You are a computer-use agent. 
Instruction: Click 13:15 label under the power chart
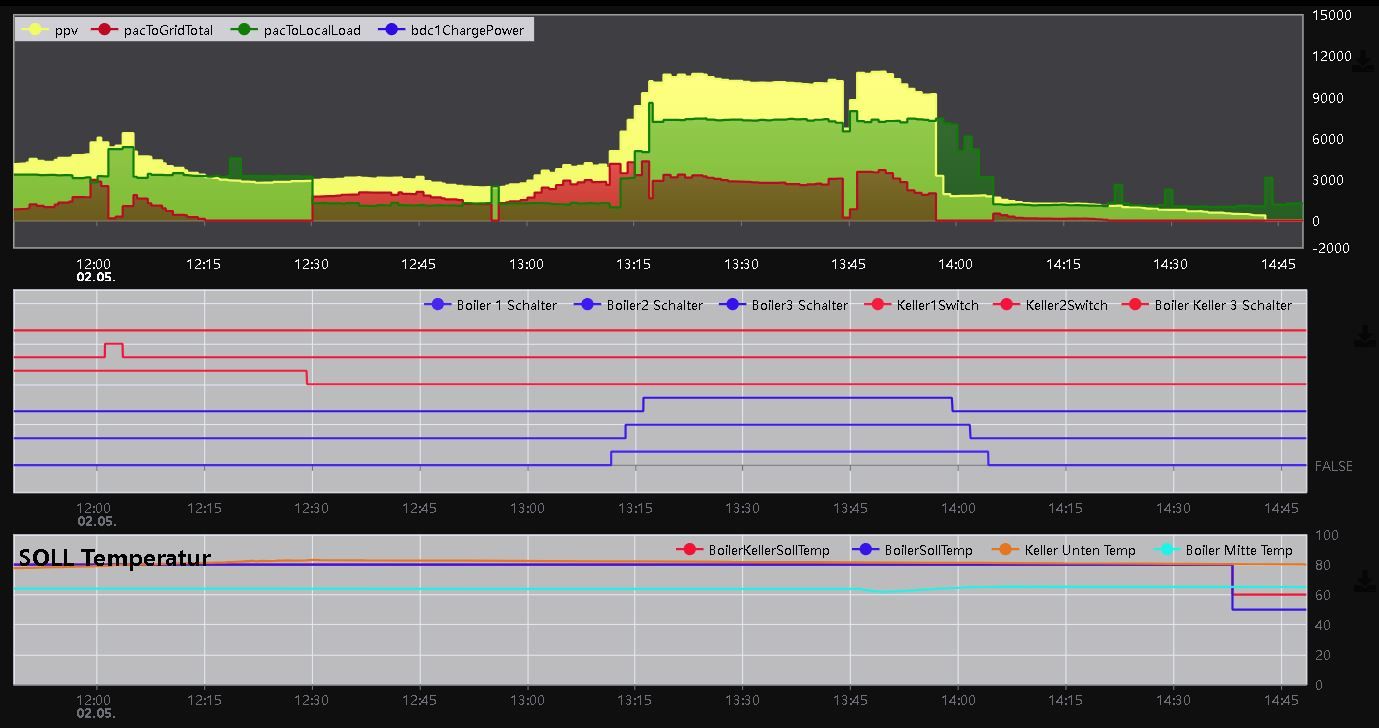tap(633, 264)
